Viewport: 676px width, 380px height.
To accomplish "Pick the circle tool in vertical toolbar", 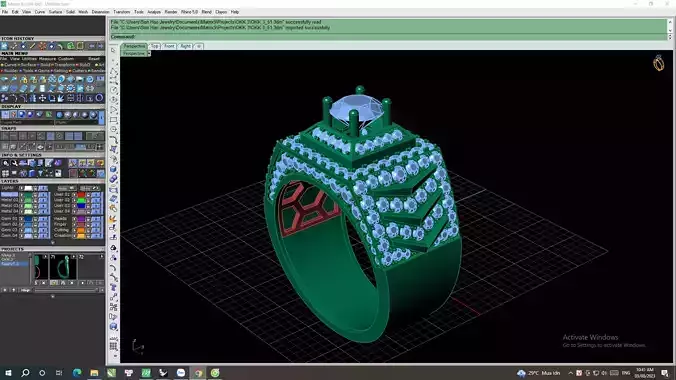I will tap(113, 90).
